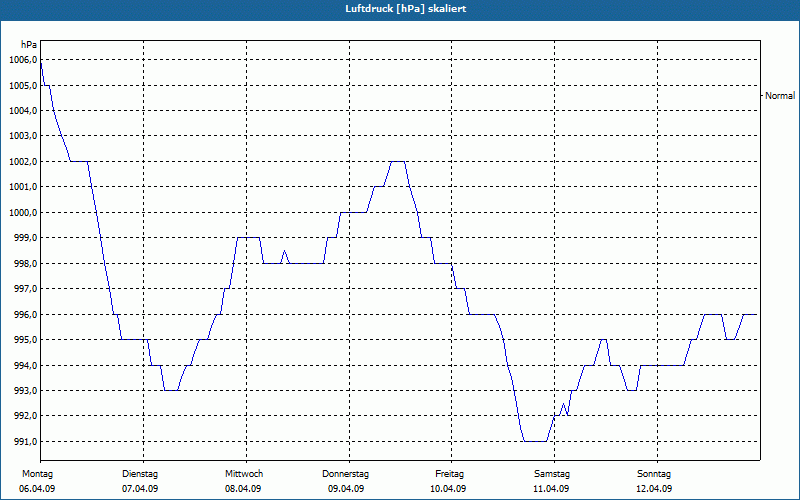This screenshot has height=500, width=800.
Task: Click the 1002,0 axis value
Action: pos(23,162)
